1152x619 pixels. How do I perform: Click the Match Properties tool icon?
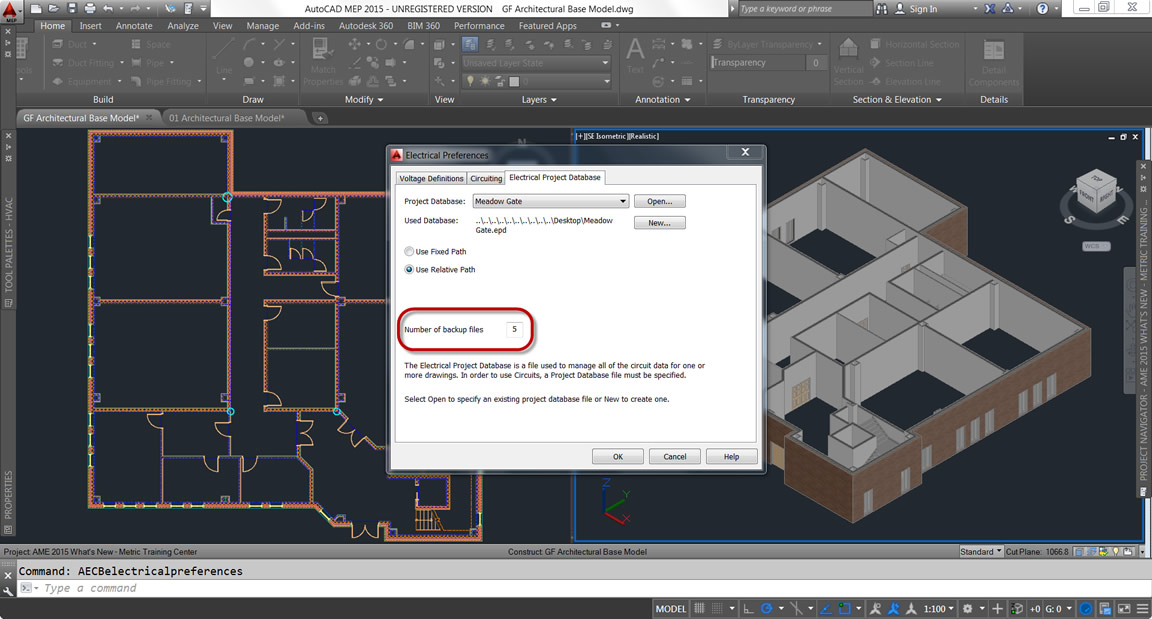click(x=322, y=49)
